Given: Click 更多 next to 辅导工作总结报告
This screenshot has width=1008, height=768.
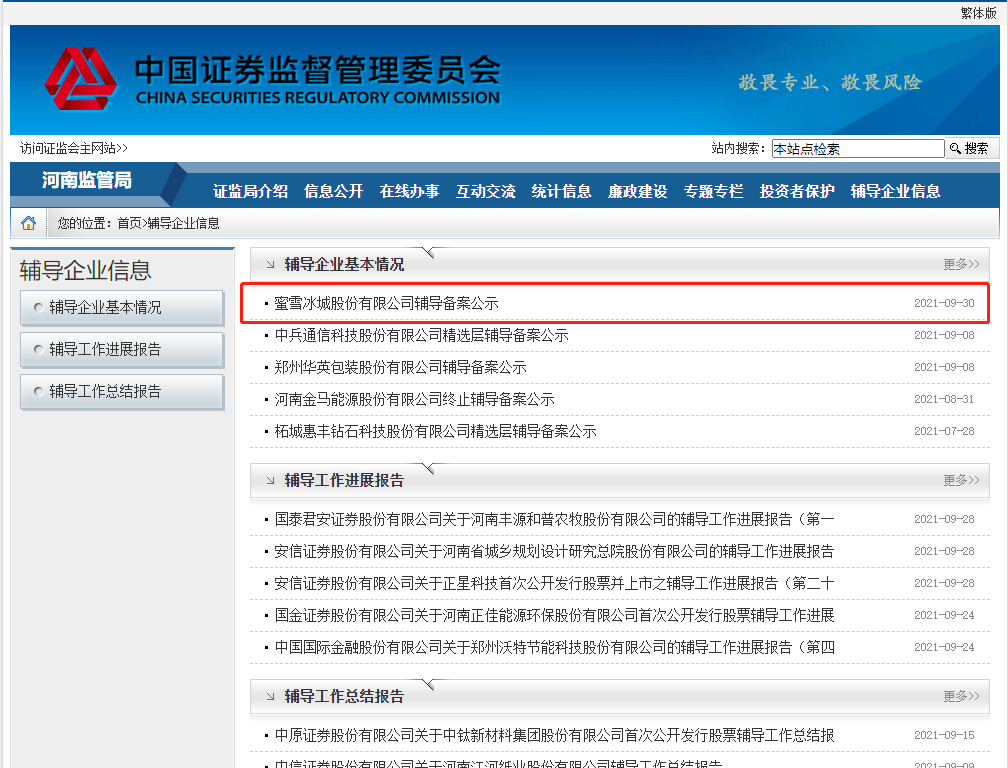Looking at the screenshot, I should (x=961, y=696).
